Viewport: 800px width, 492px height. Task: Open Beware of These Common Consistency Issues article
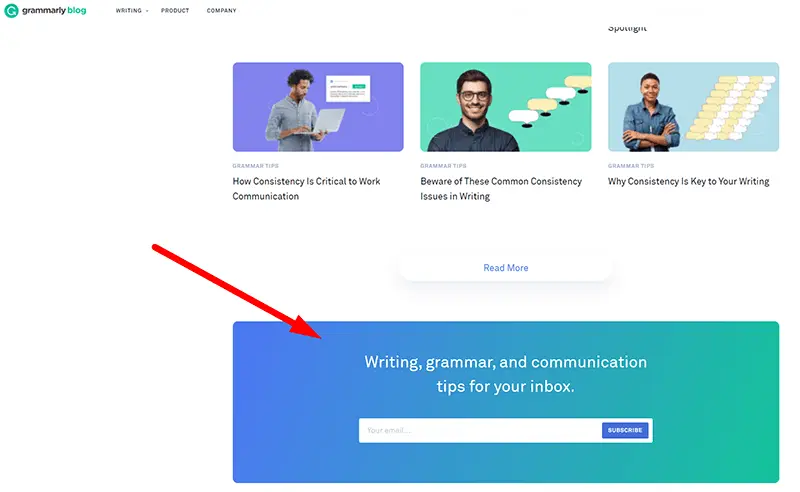pos(501,189)
